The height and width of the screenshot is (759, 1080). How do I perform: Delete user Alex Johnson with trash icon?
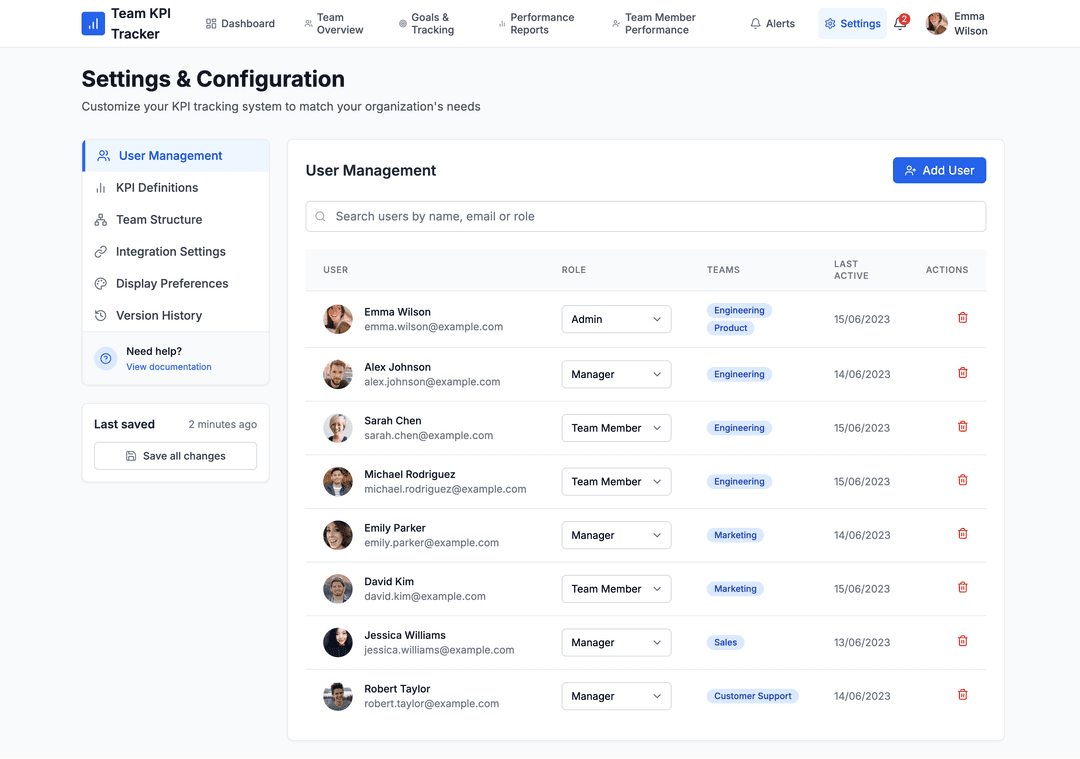coord(962,373)
